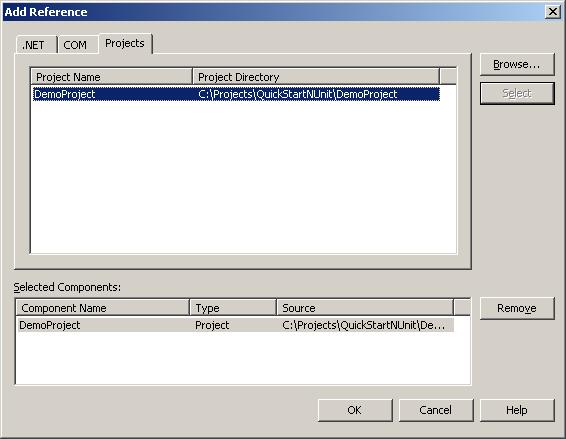This screenshot has width=566, height=439.
Task: Select DemoProject in Selected Components list
Action: [x=235, y=325]
